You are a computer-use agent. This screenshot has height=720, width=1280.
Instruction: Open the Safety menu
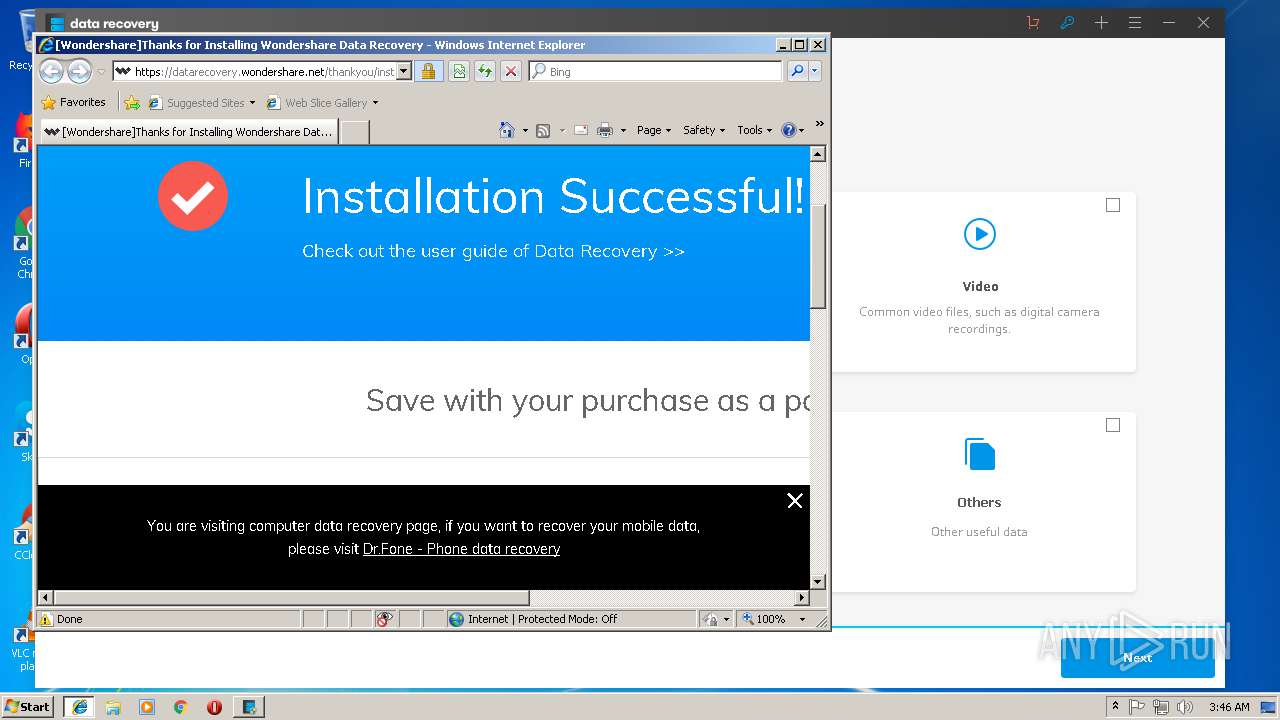[x=705, y=130]
